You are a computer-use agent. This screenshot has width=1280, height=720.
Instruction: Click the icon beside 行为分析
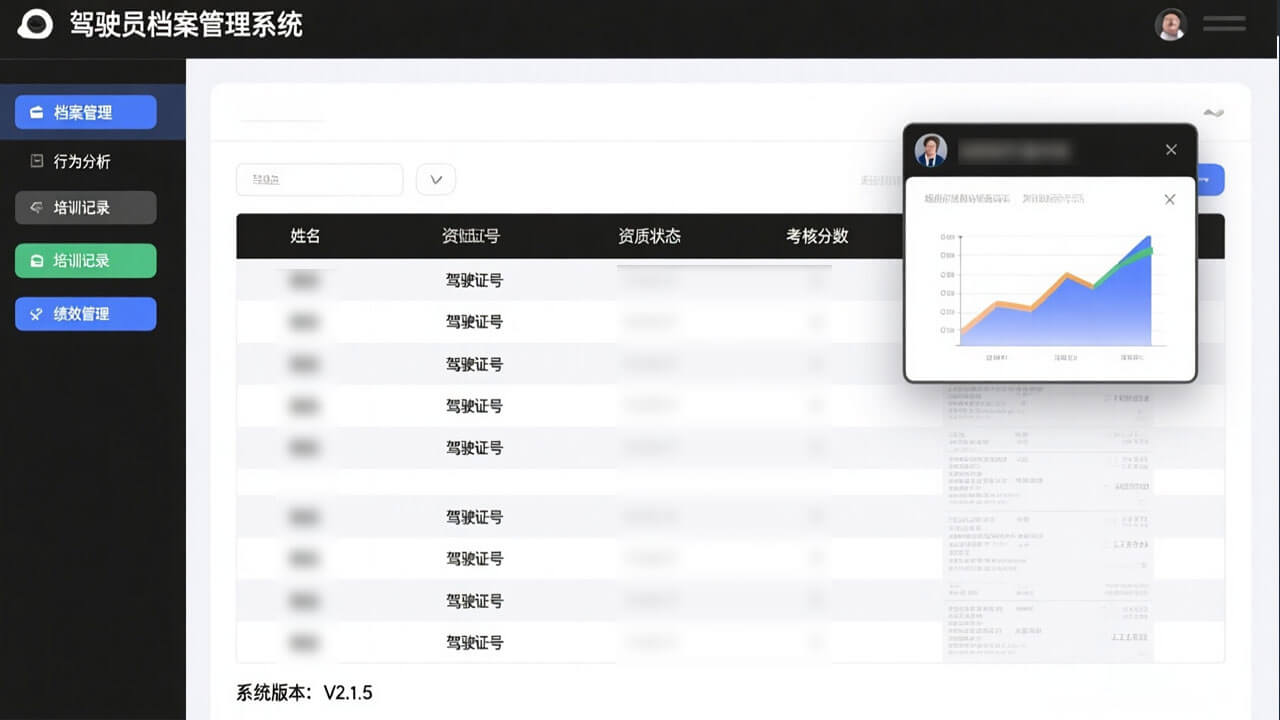click(37, 161)
